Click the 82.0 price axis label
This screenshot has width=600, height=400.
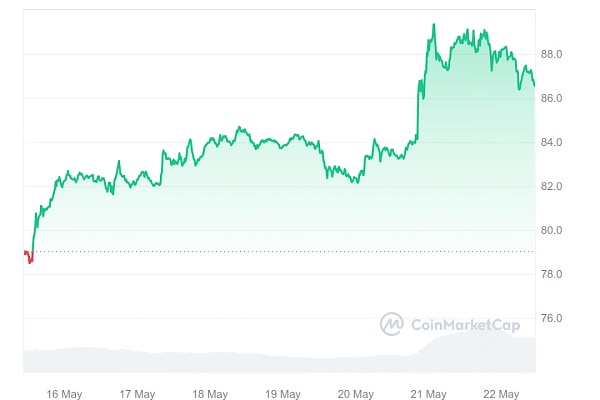pyautogui.click(x=552, y=186)
